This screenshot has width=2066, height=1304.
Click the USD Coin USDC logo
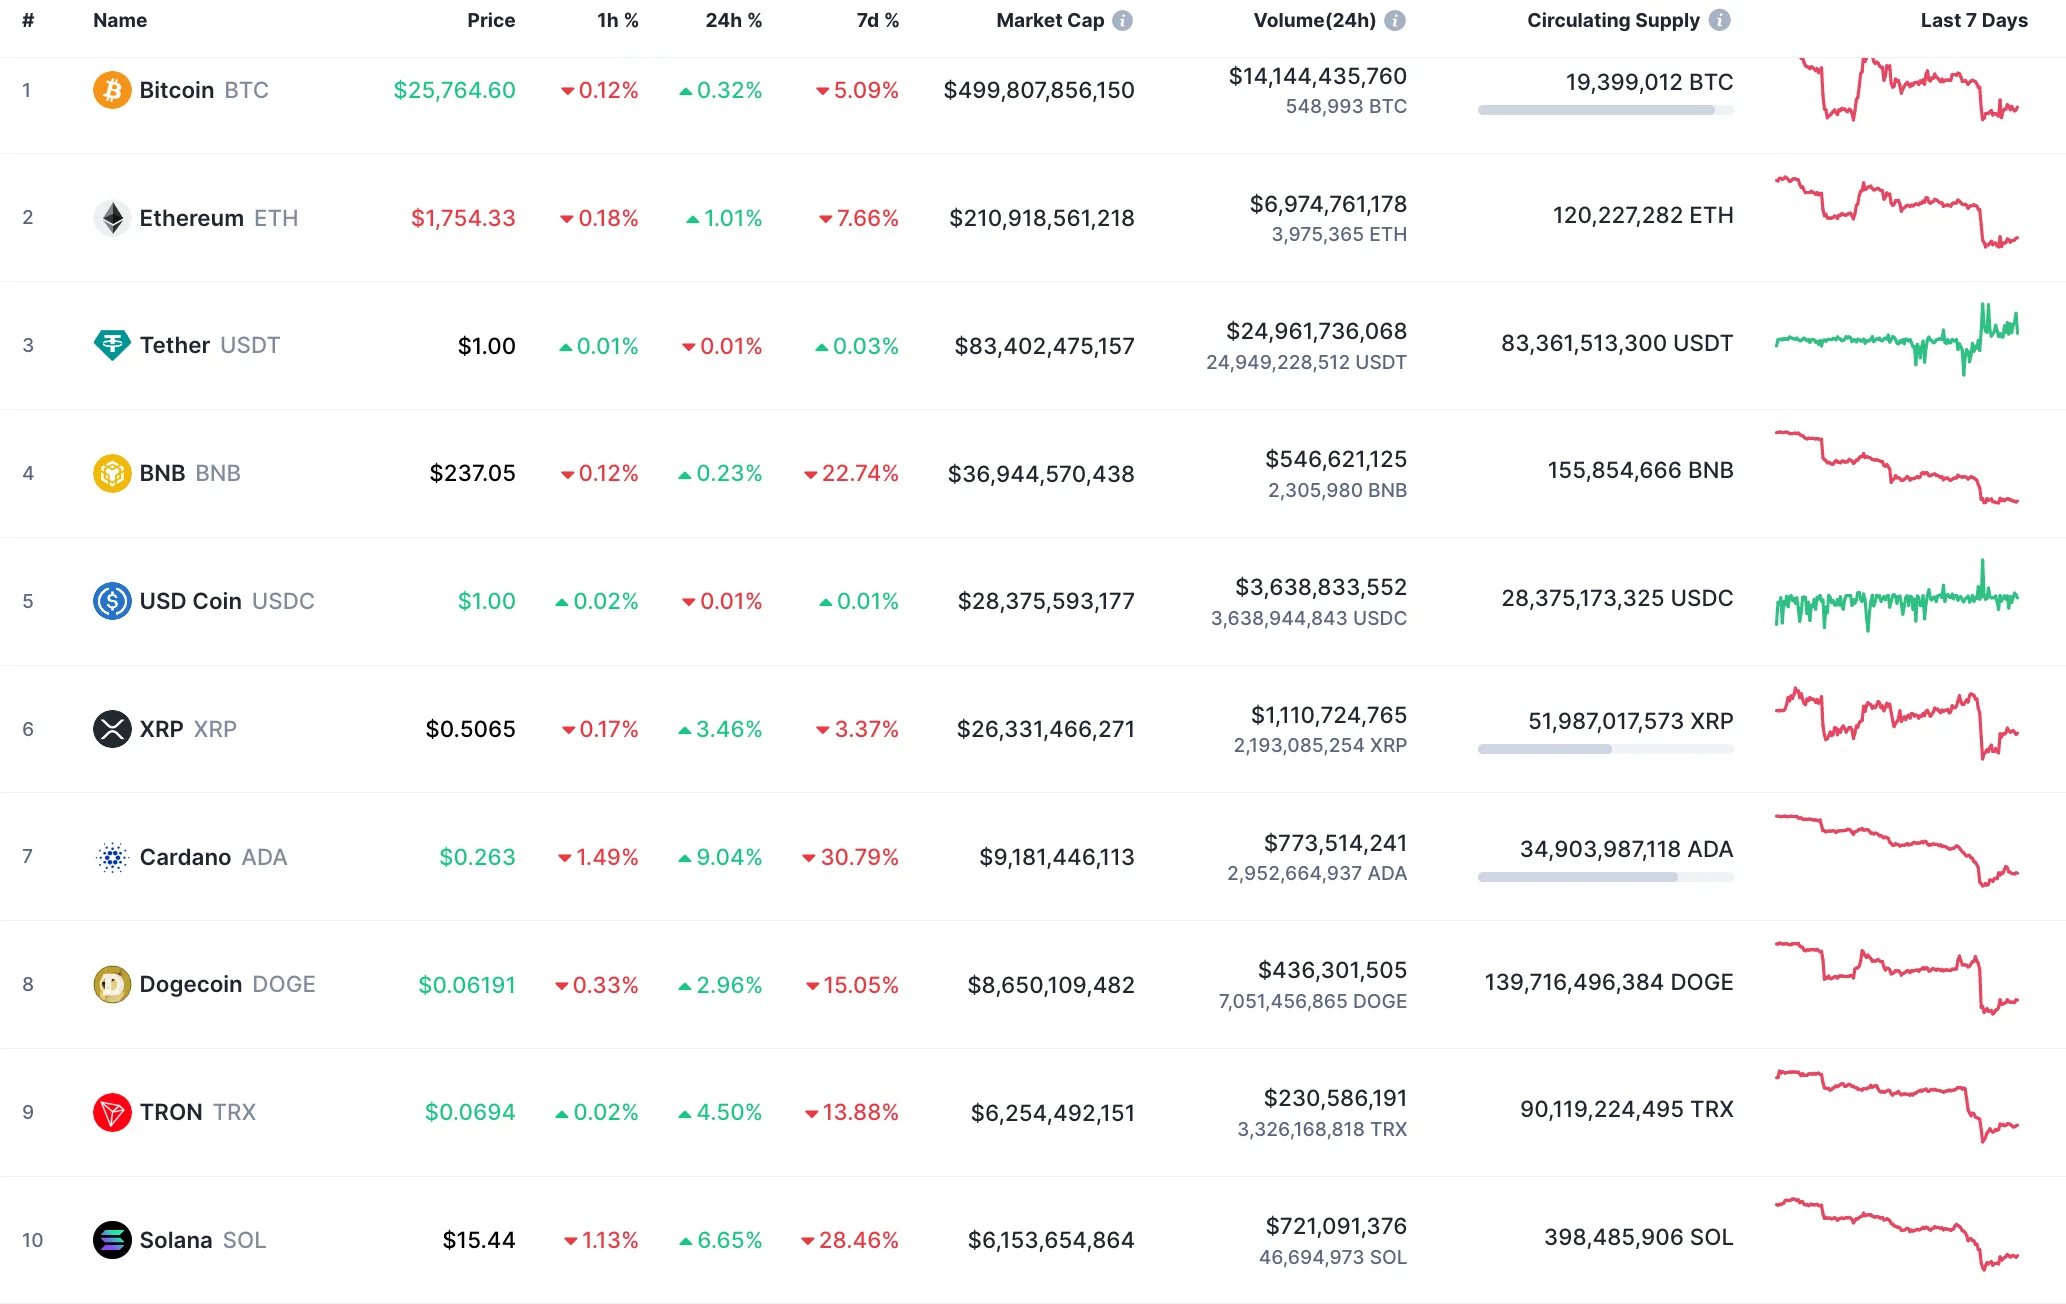(112, 601)
